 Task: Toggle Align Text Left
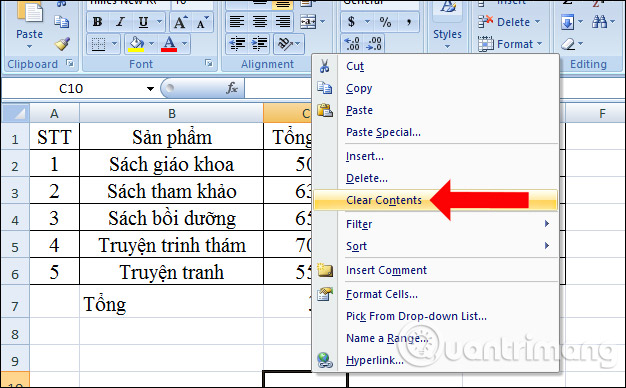click(236, 22)
